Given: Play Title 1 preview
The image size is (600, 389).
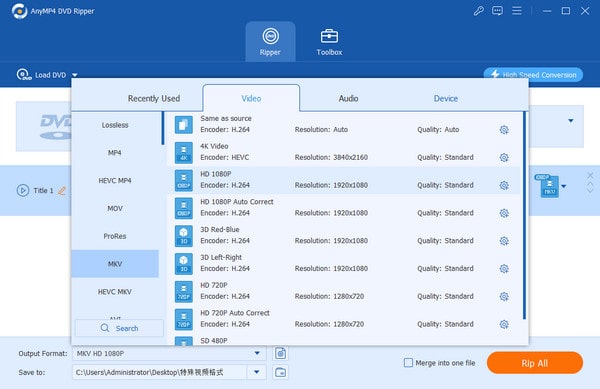Looking at the screenshot, I should coord(23,190).
